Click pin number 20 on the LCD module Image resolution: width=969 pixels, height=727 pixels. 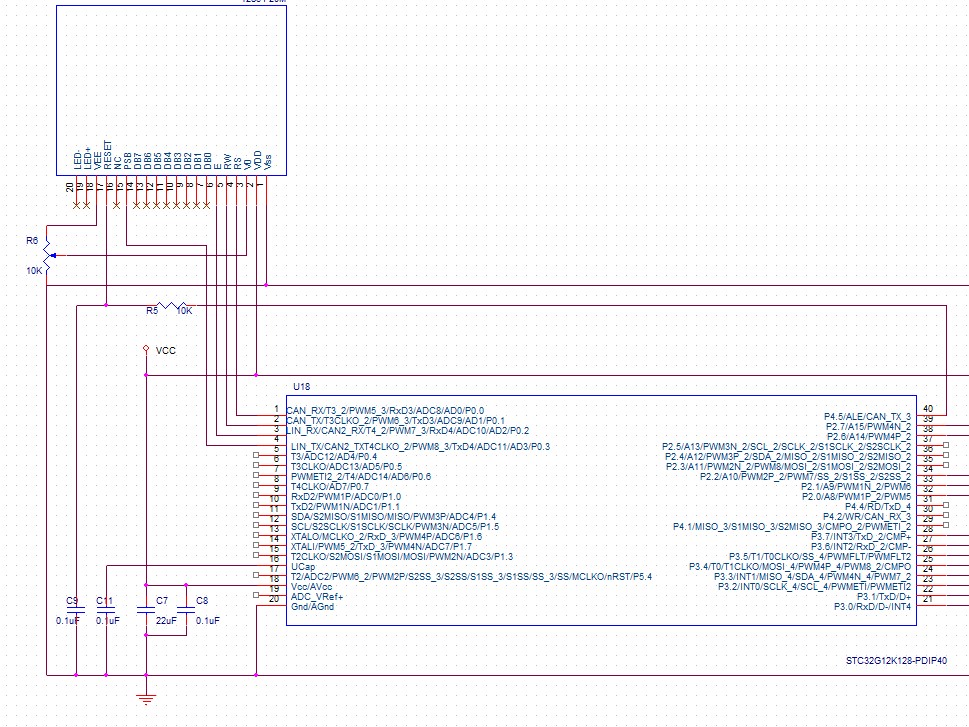click(x=70, y=186)
